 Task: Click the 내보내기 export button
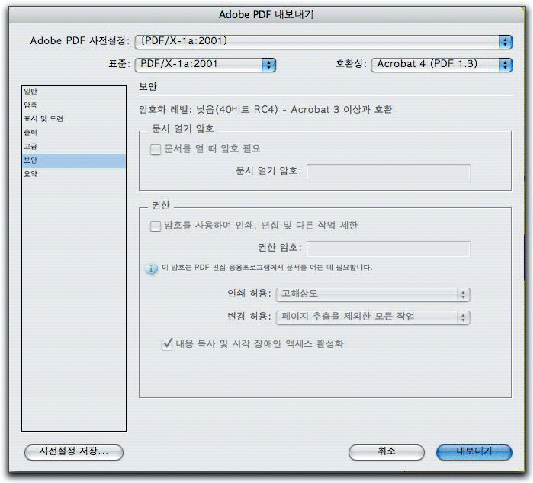pos(474,452)
